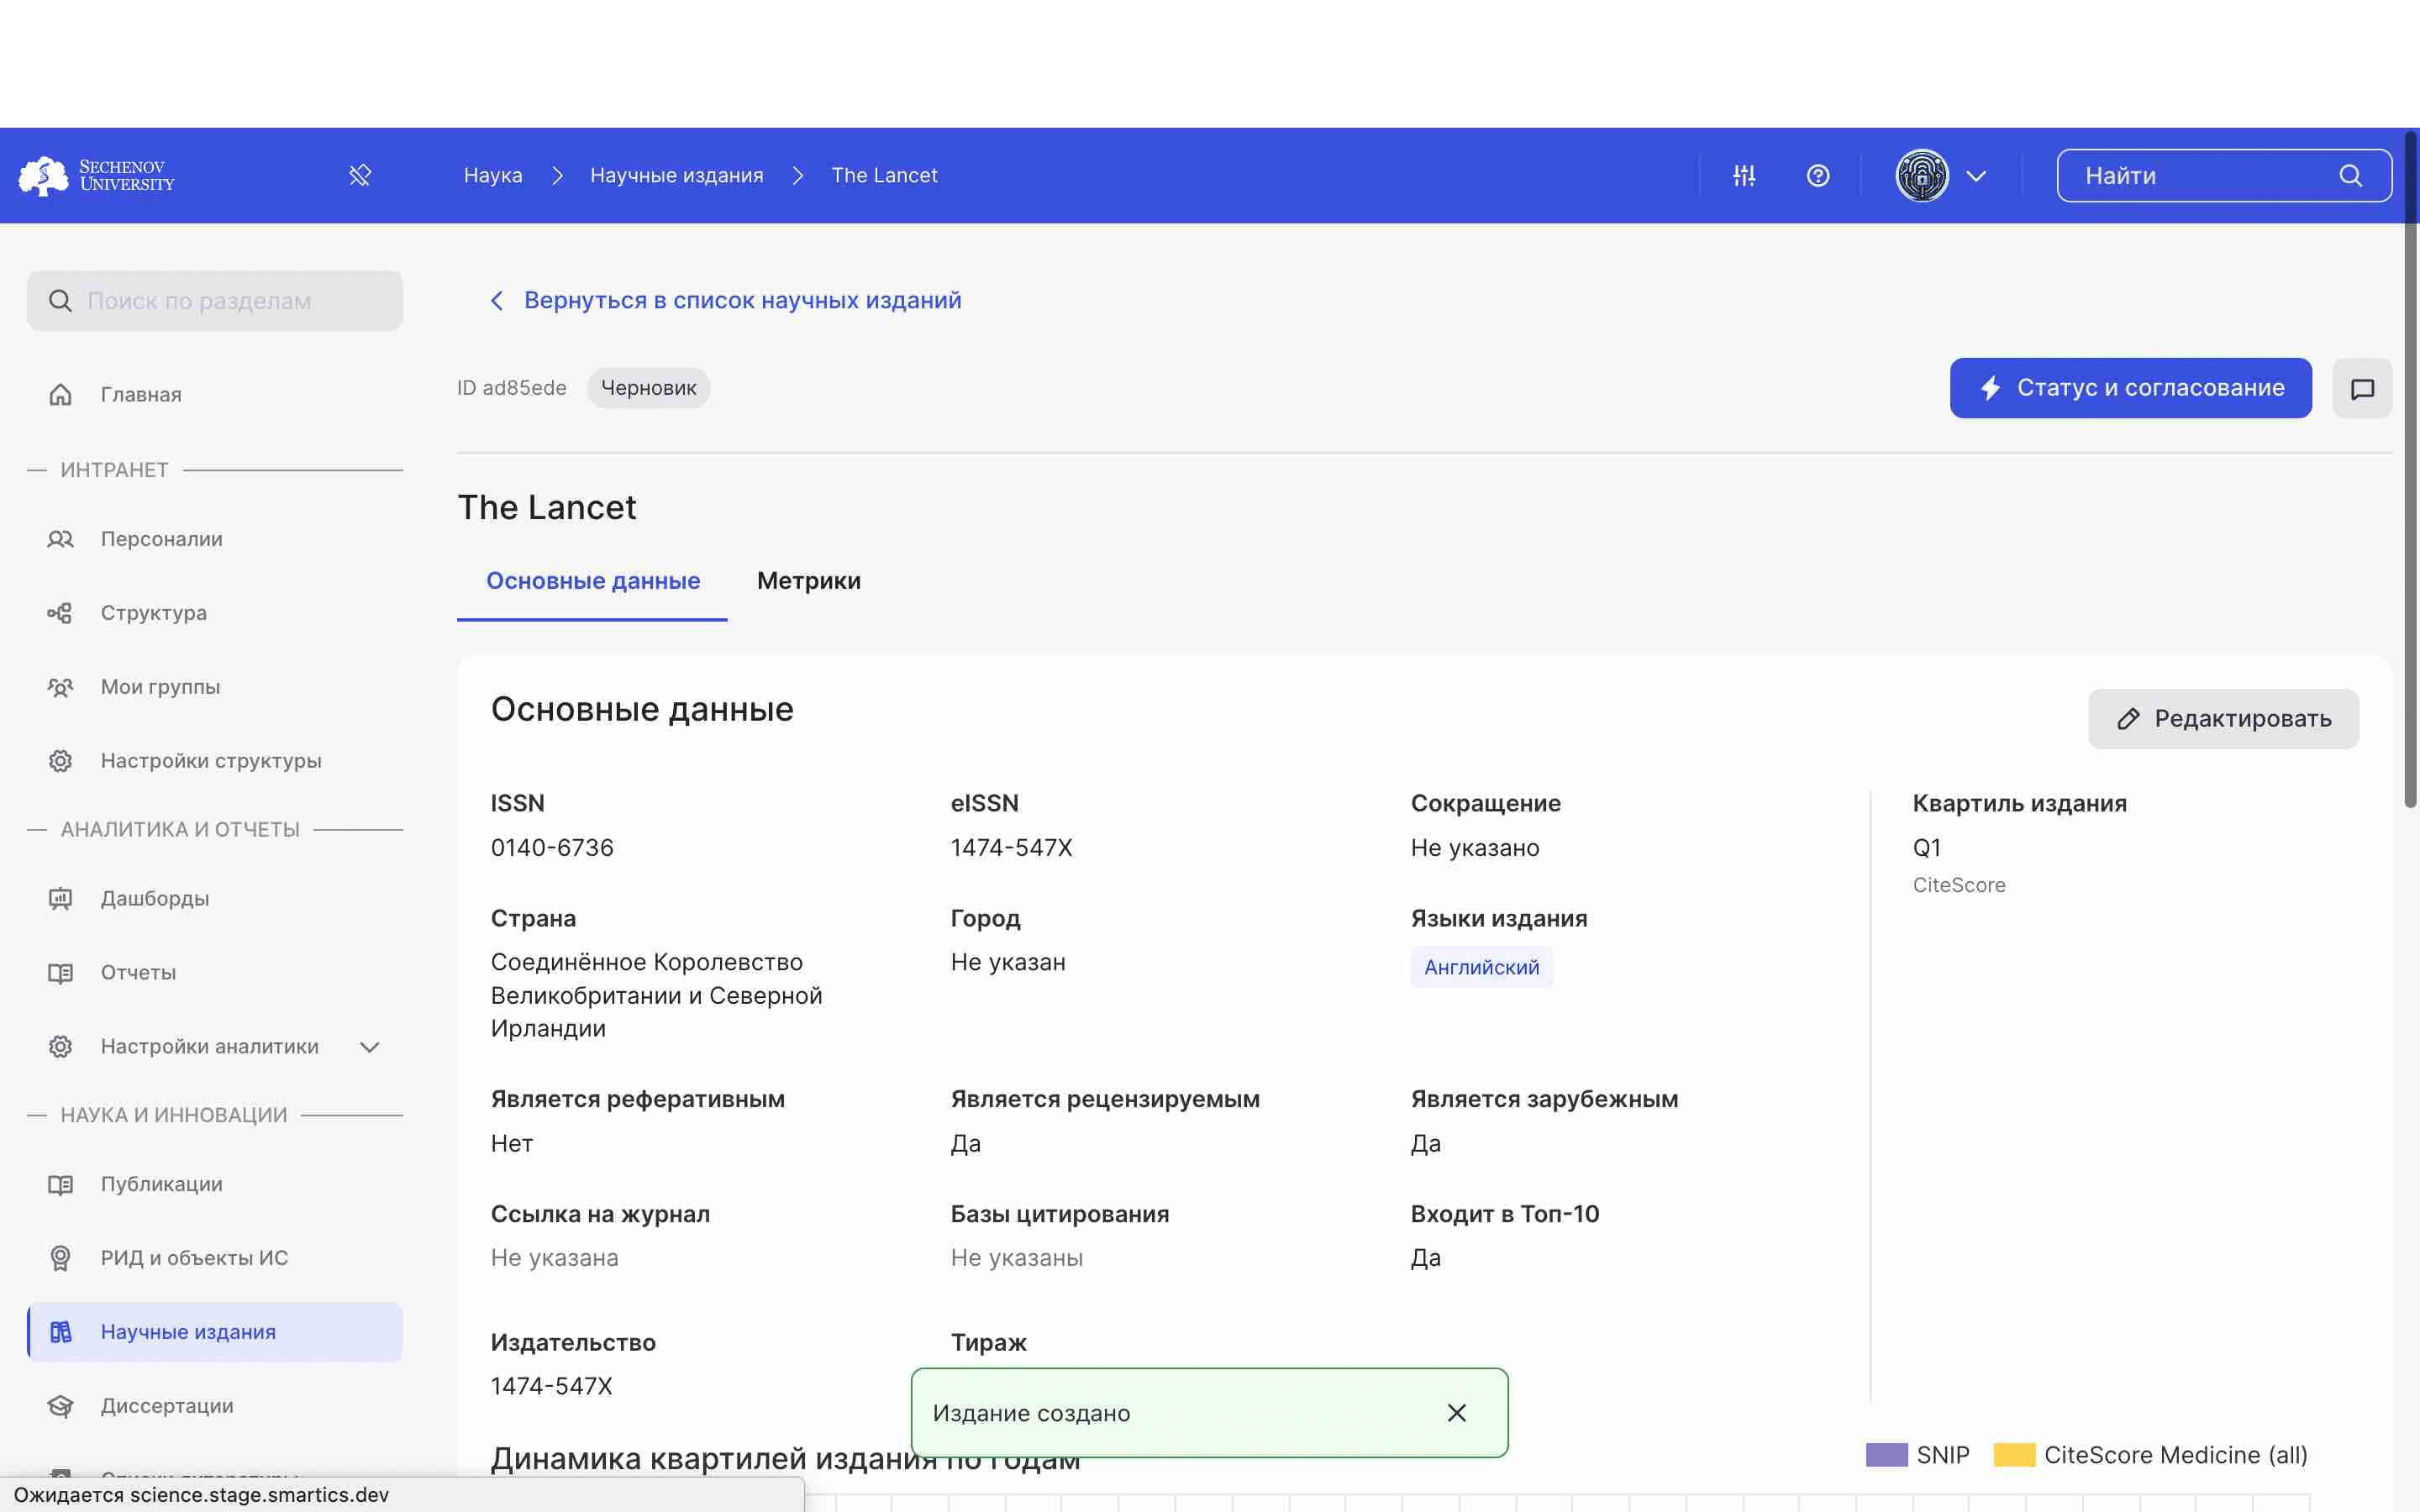
Task: Click the Sechenov University logo
Action: 97,175
